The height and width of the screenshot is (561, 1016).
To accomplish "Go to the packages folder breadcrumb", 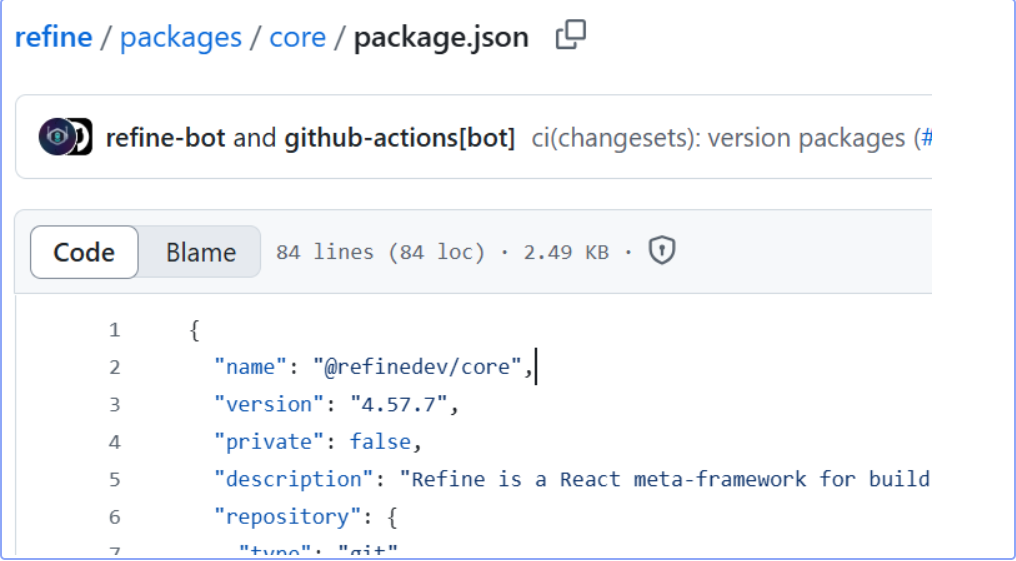I will [181, 37].
